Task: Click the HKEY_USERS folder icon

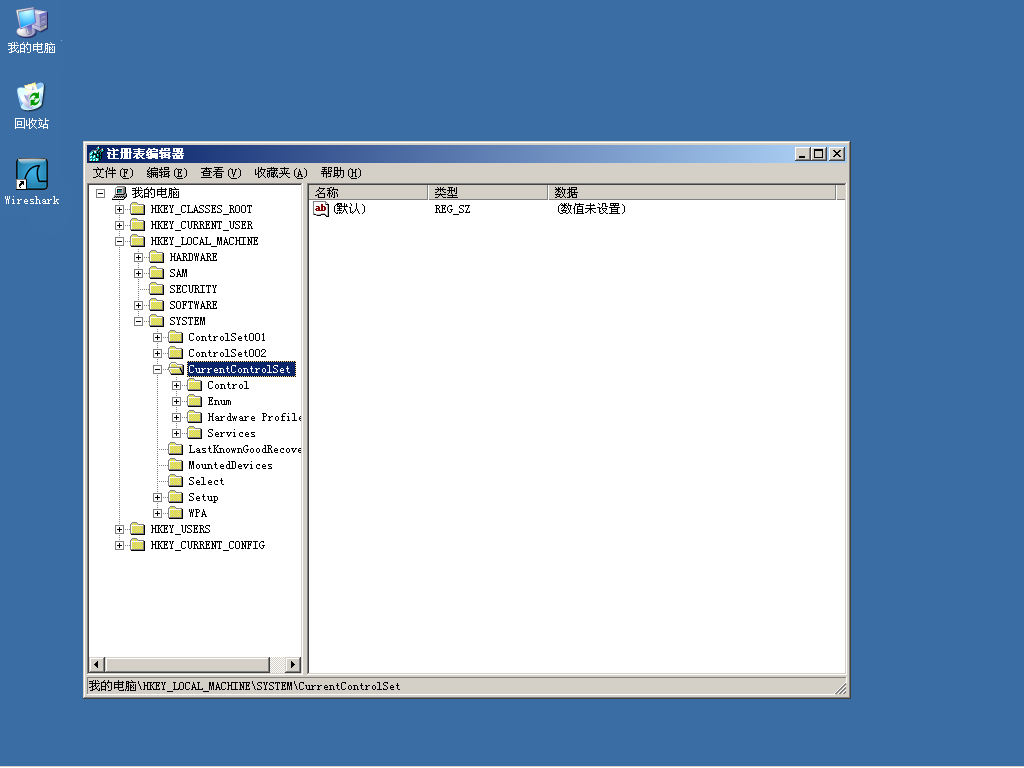Action: (x=137, y=529)
